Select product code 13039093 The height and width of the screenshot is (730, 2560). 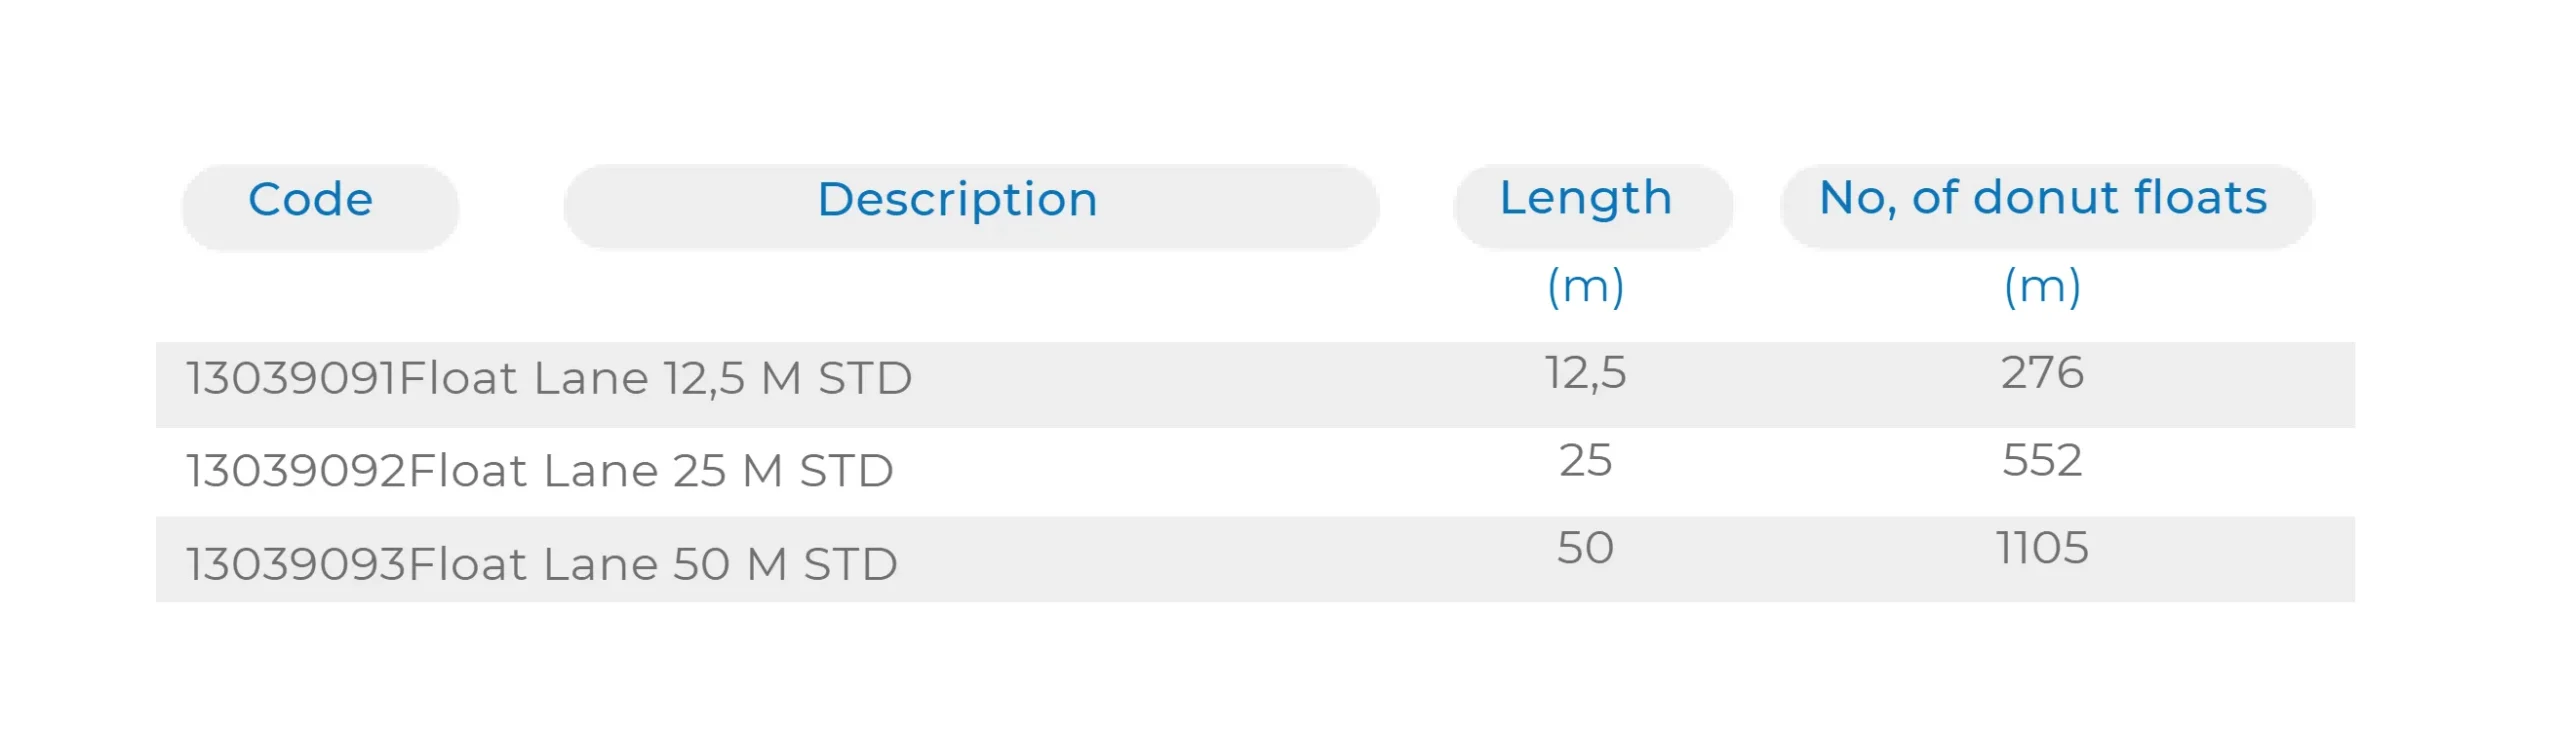297,564
